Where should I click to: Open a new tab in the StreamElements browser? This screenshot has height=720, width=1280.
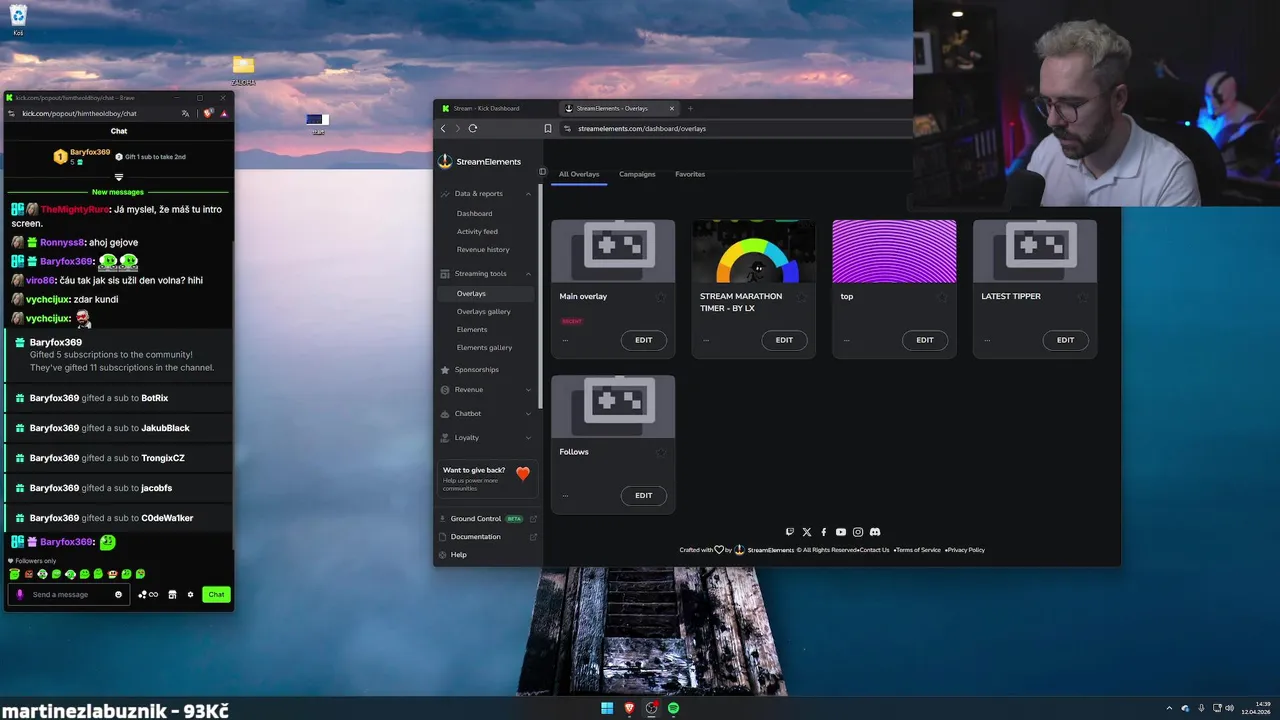point(690,108)
